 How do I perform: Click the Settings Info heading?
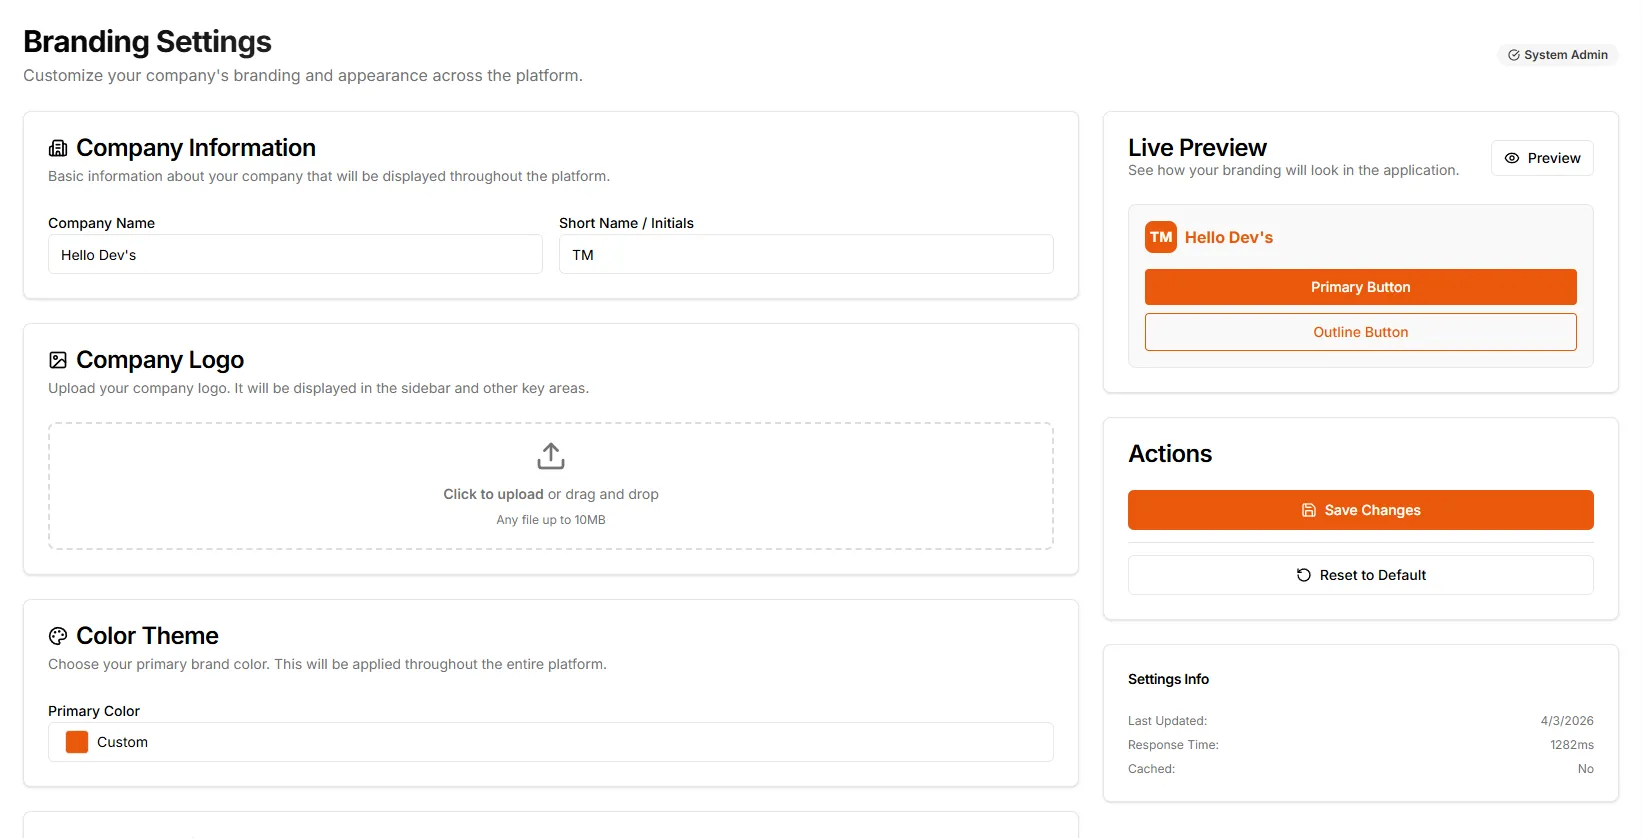[1168, 679]
